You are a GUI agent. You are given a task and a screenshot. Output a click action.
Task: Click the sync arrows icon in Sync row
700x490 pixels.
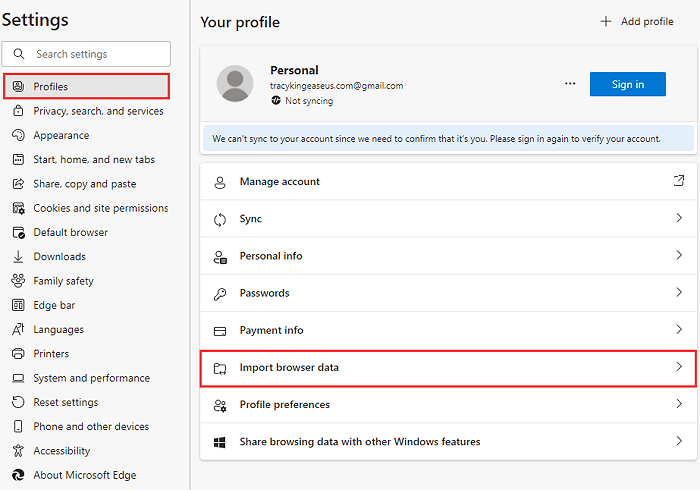220,219
